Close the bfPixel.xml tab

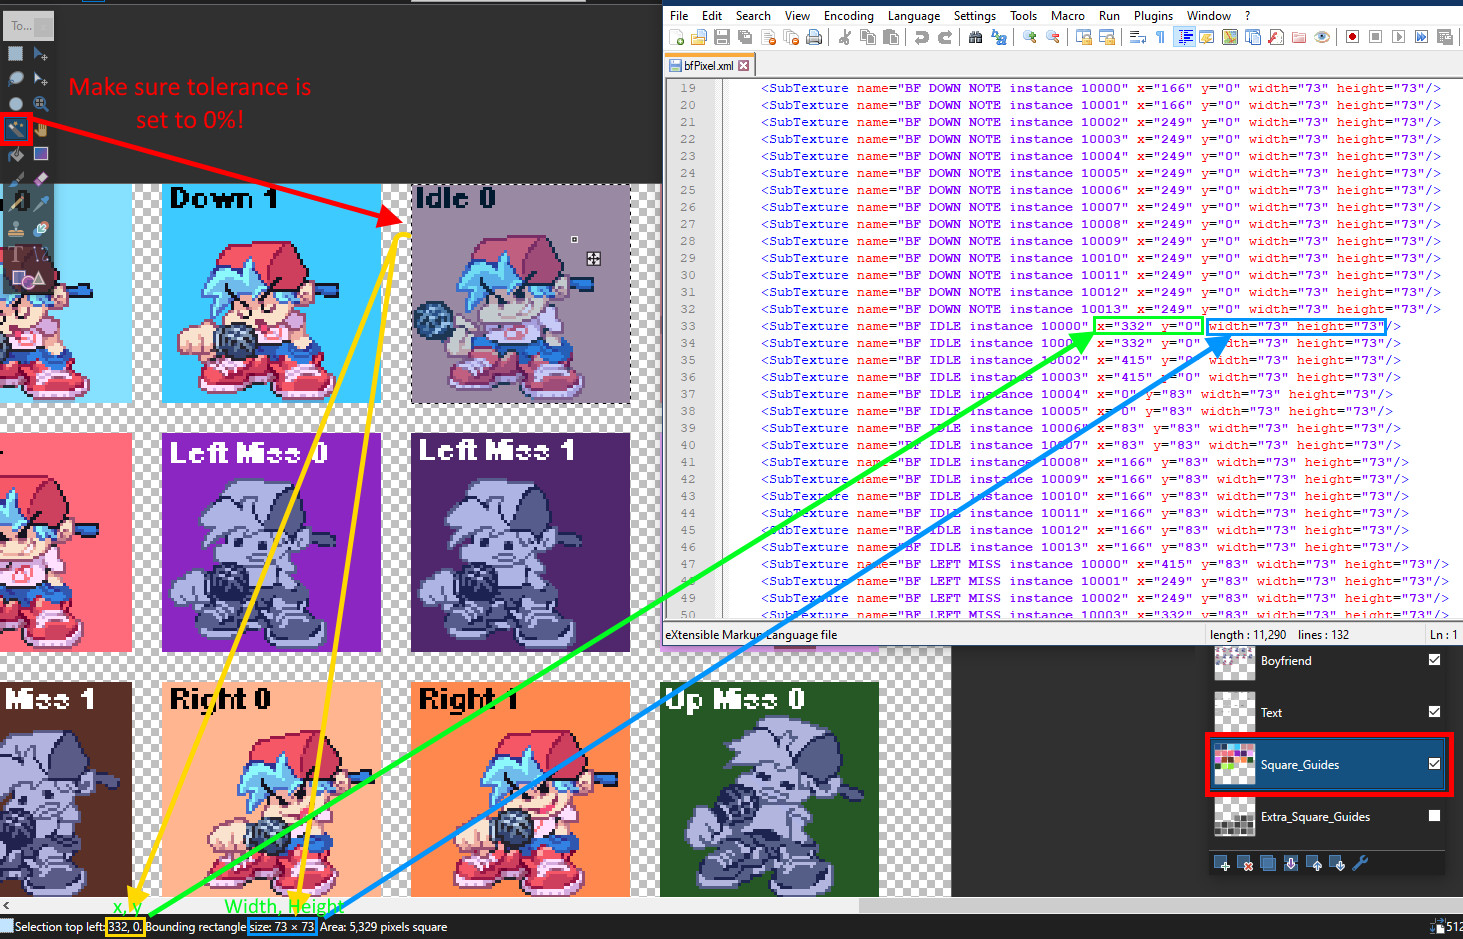743,66
